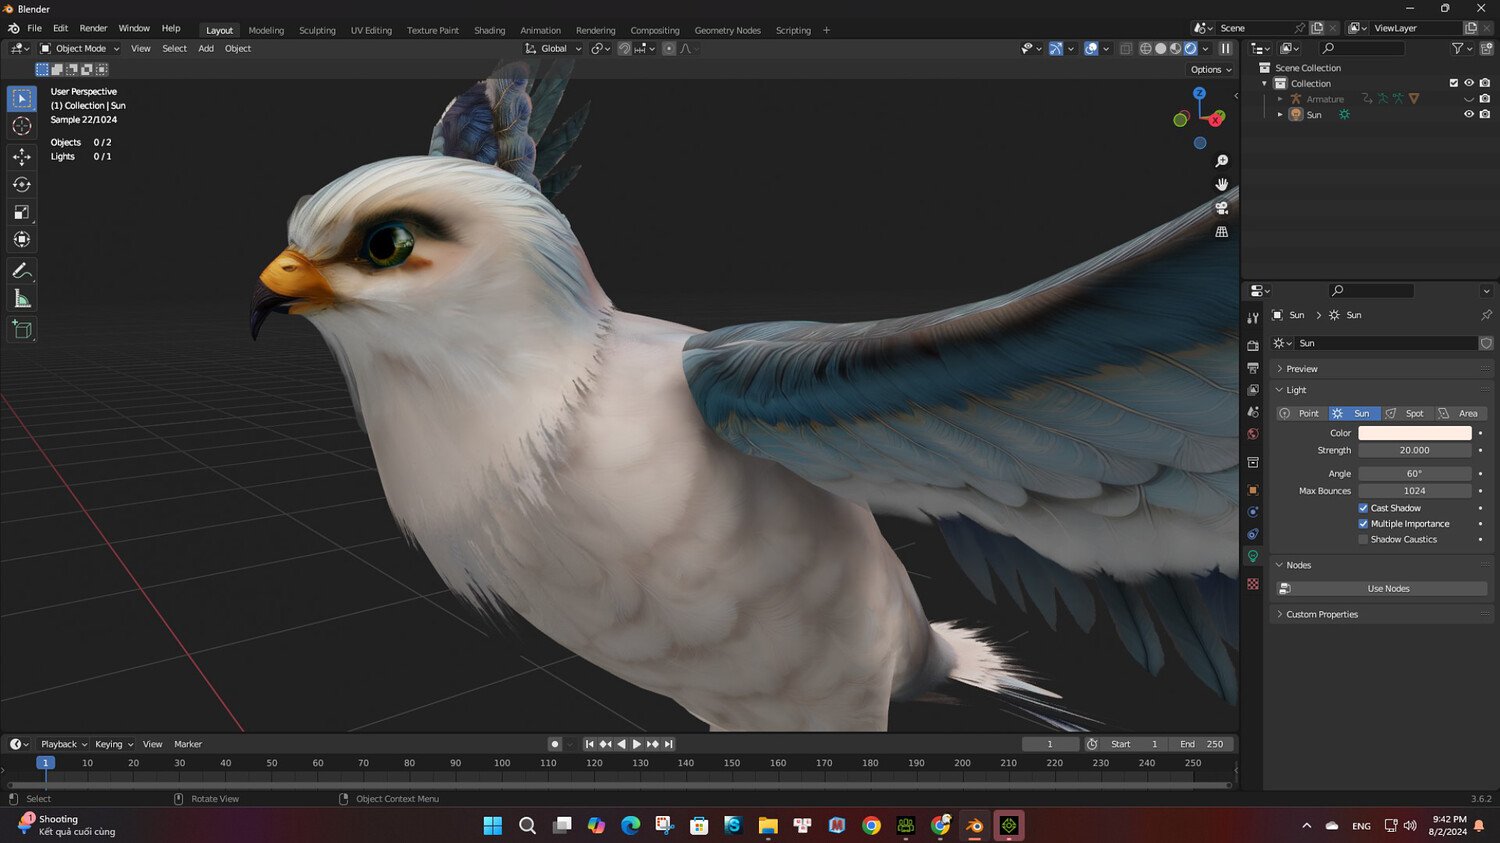1500x843 pixels.
Task: Toggle X-ray mode in viewport header
Action: click(x=1126, y=48)
